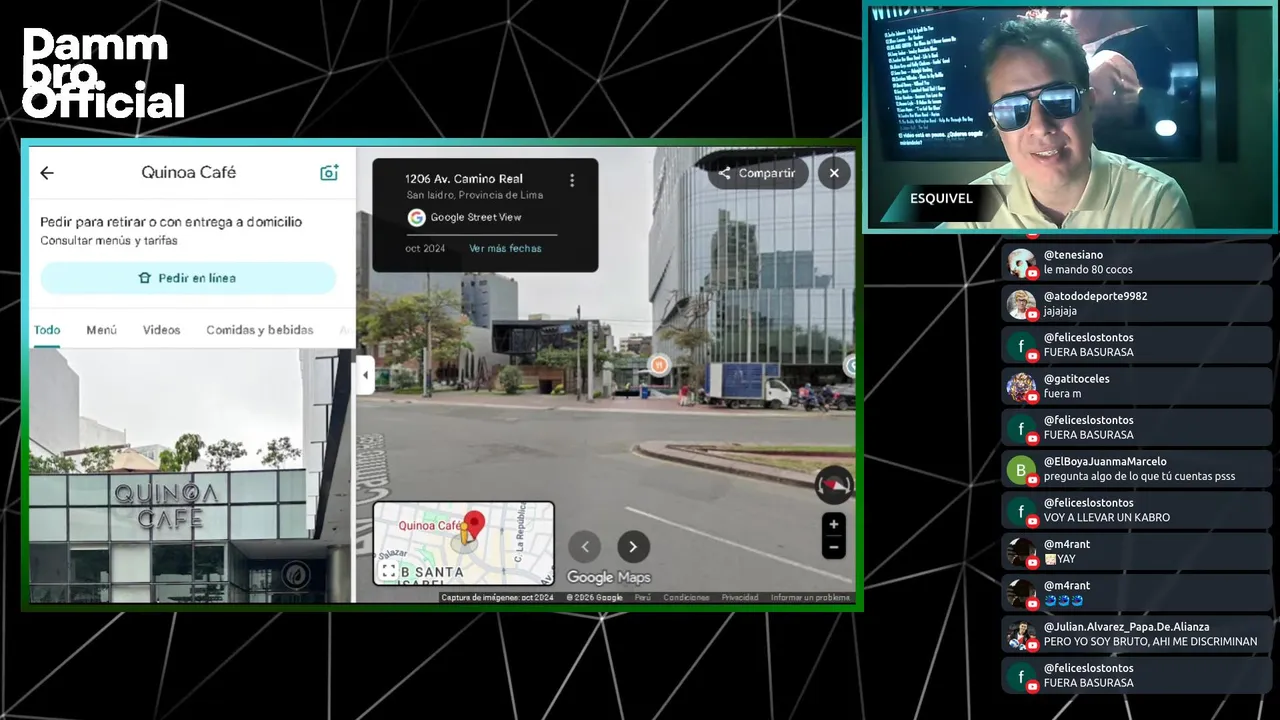Screen dimensions: 1280x720
Task: Click the oct 2024 date label
Action: pyautogui.click(x=425, y=248)
